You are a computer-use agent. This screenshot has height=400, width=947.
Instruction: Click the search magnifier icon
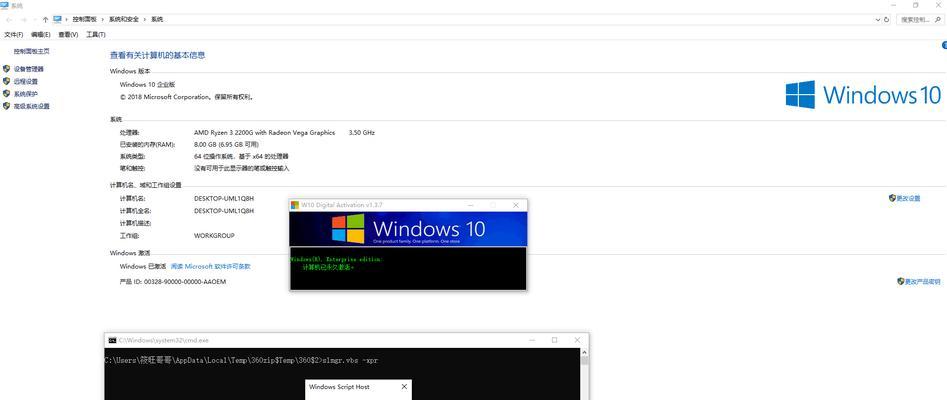coord(939,19)
